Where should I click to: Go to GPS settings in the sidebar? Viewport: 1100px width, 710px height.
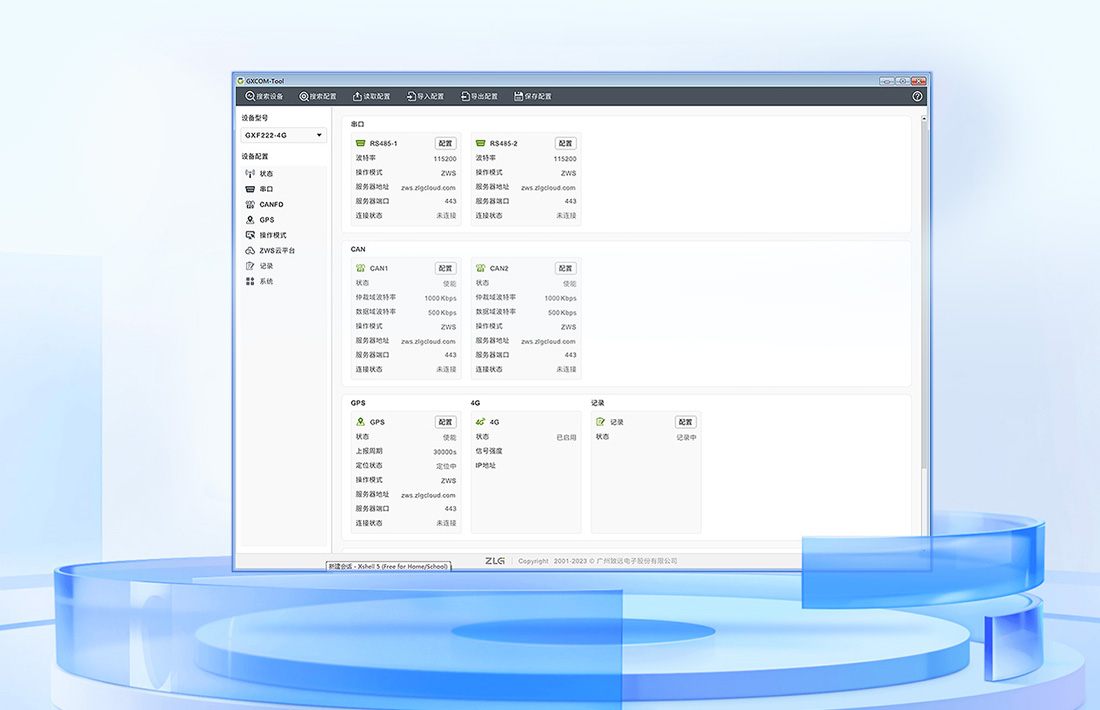(266, 220)
